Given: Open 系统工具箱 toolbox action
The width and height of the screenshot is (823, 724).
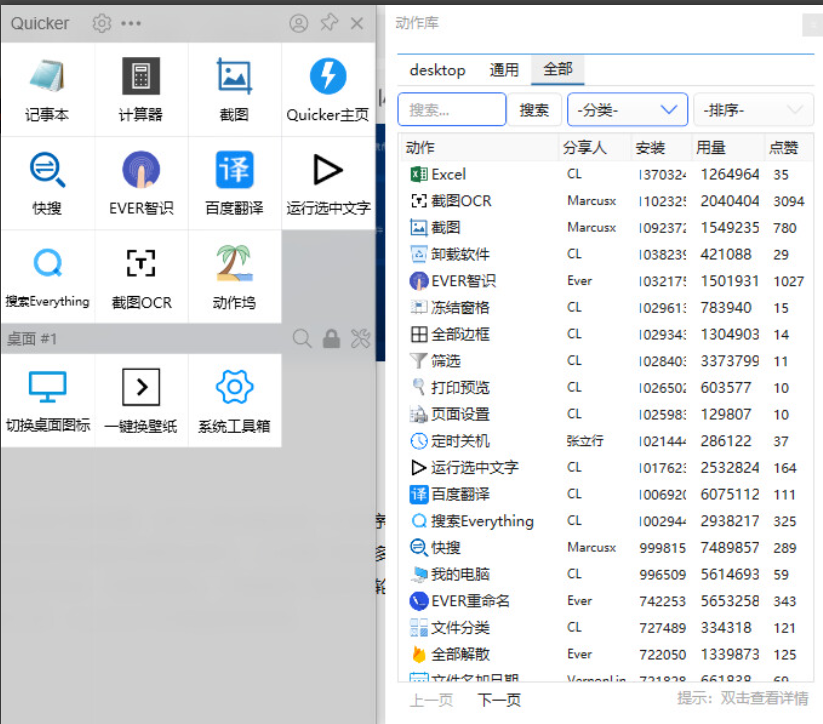Looking at the screenshot, I should (234, 401).
